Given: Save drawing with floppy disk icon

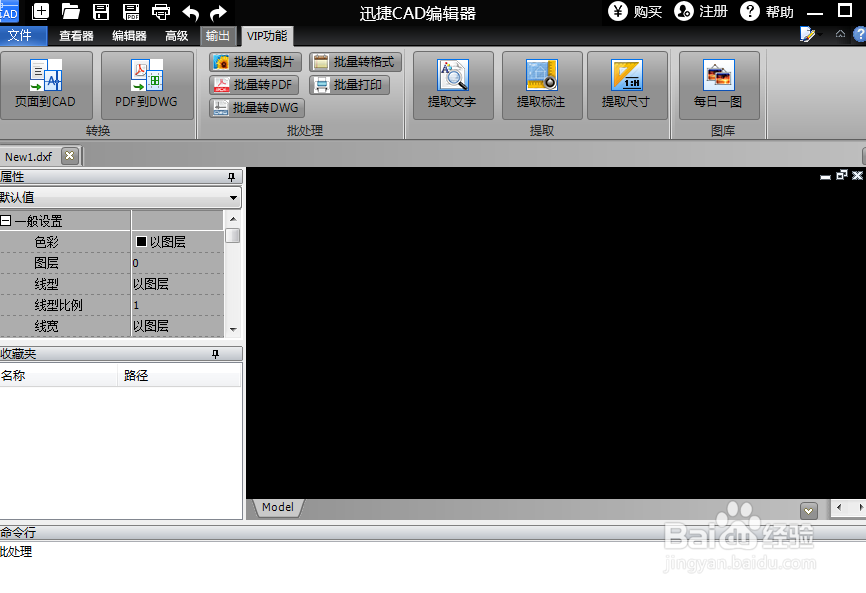Looking at the screenshot, I should [101, 11].
